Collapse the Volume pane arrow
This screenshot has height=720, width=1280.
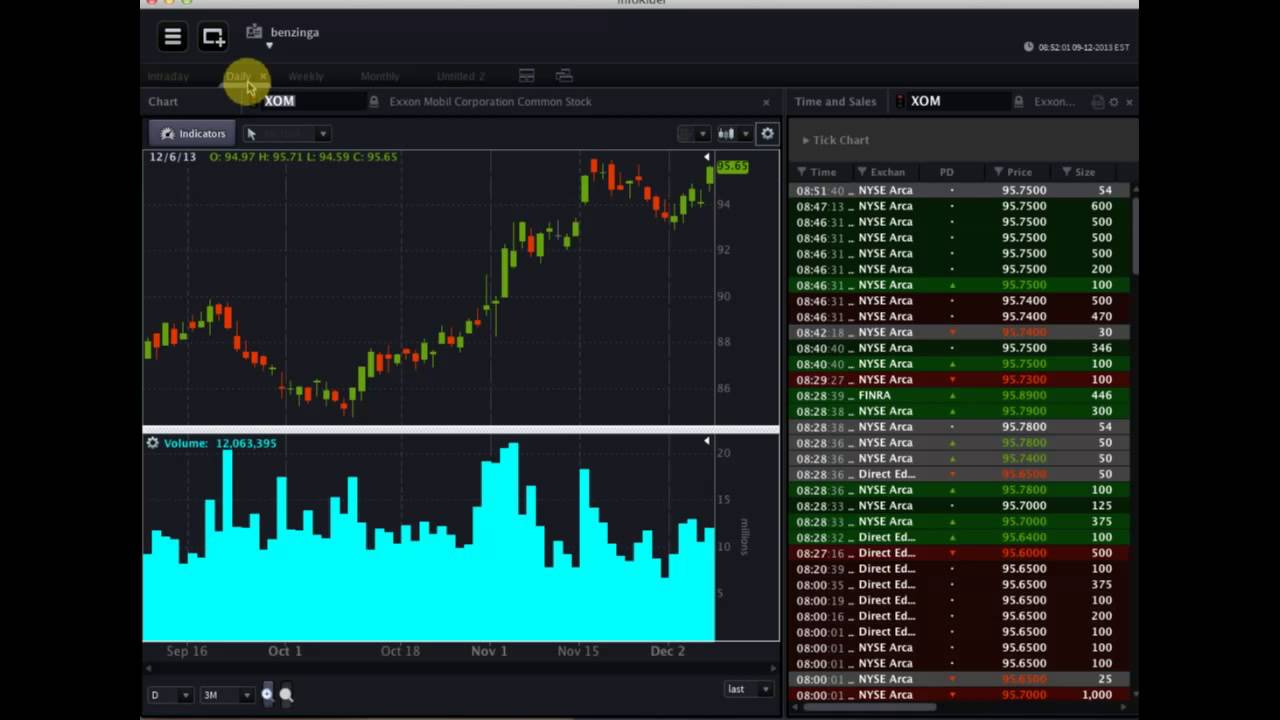pos(707,441)
